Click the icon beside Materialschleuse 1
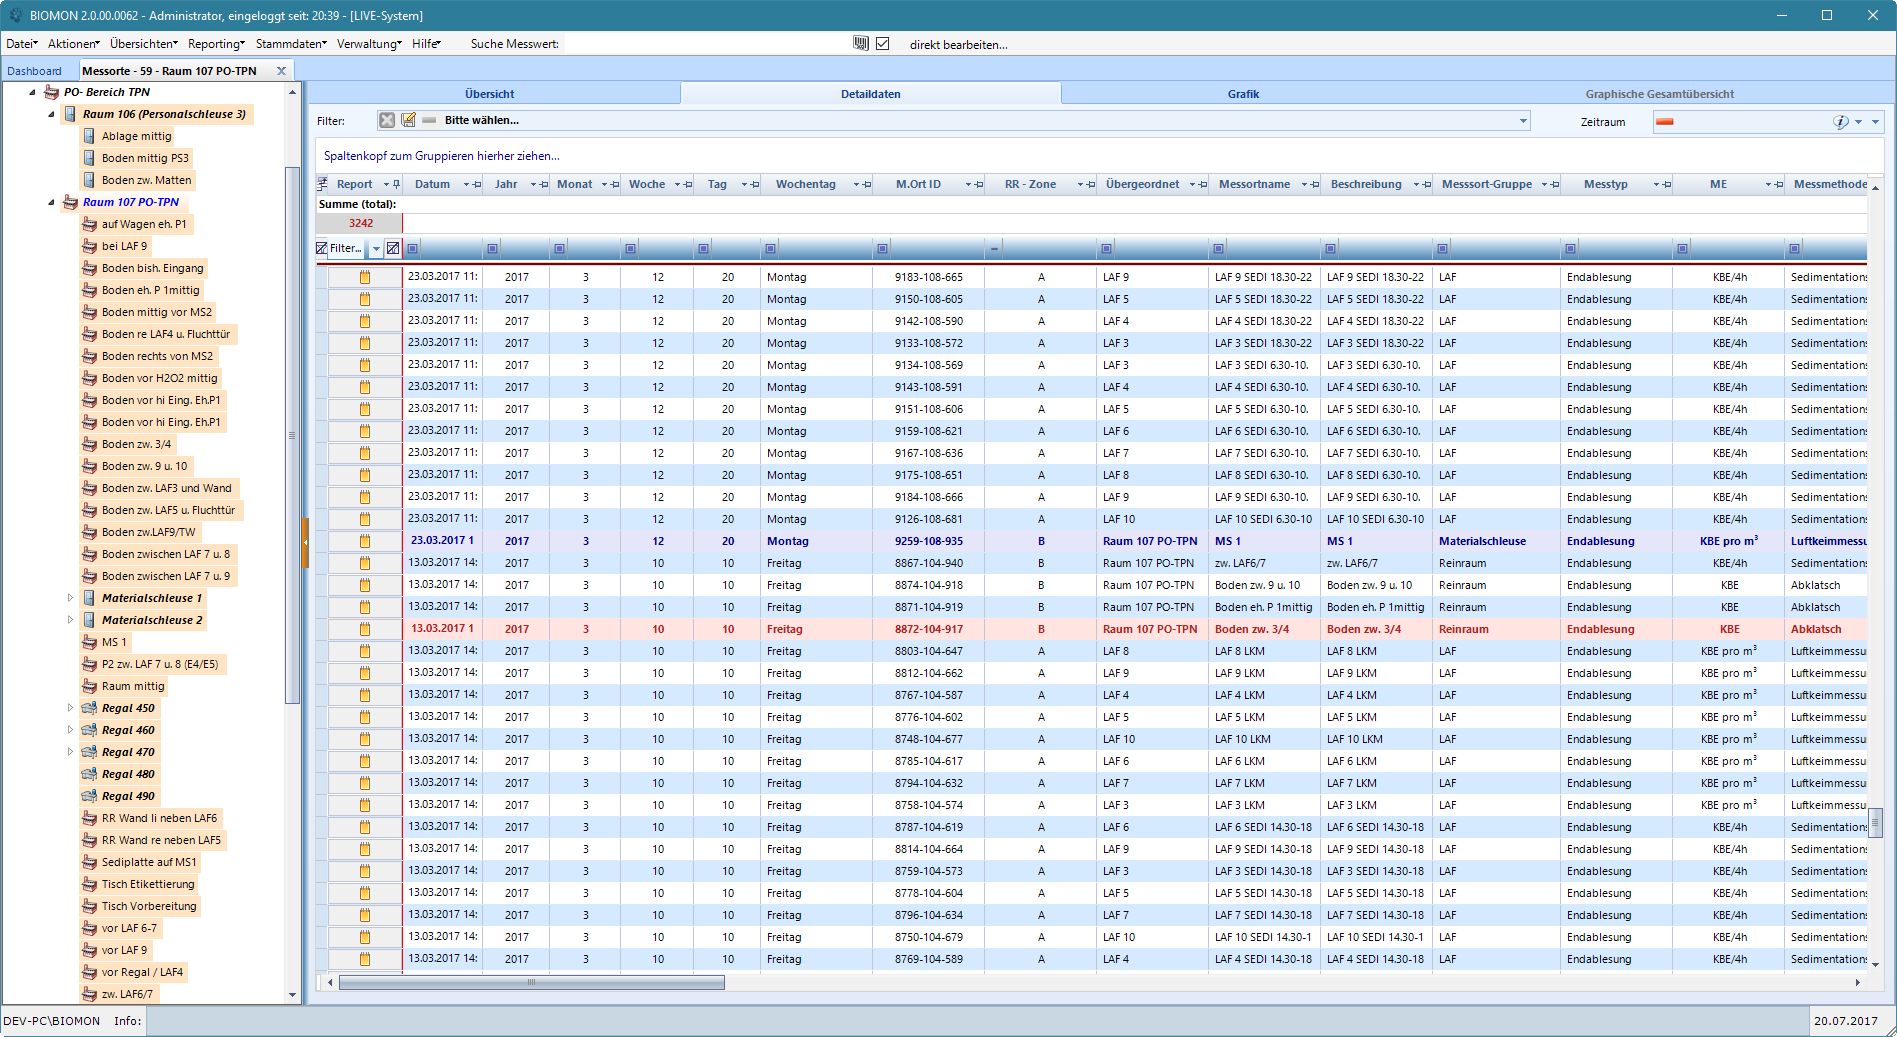 pyautogui.click(x=89, y=598)
